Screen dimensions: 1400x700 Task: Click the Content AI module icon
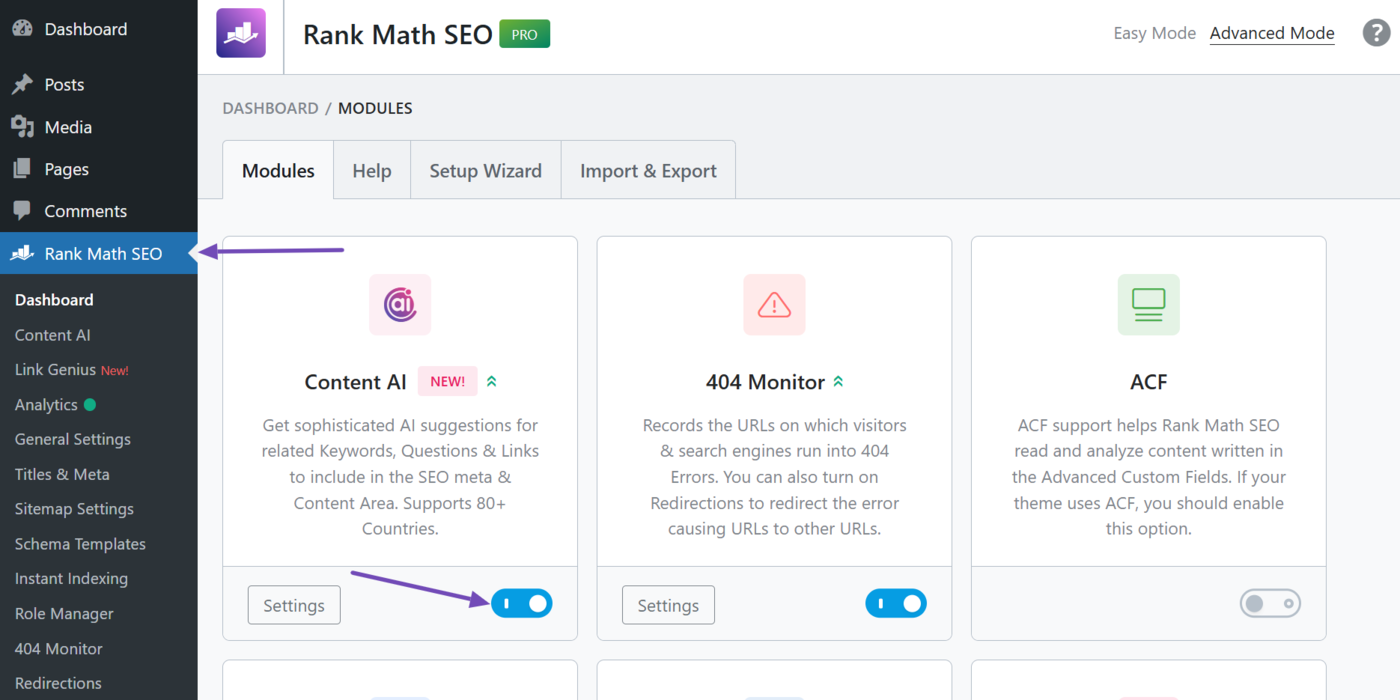[x=400, y=304]
